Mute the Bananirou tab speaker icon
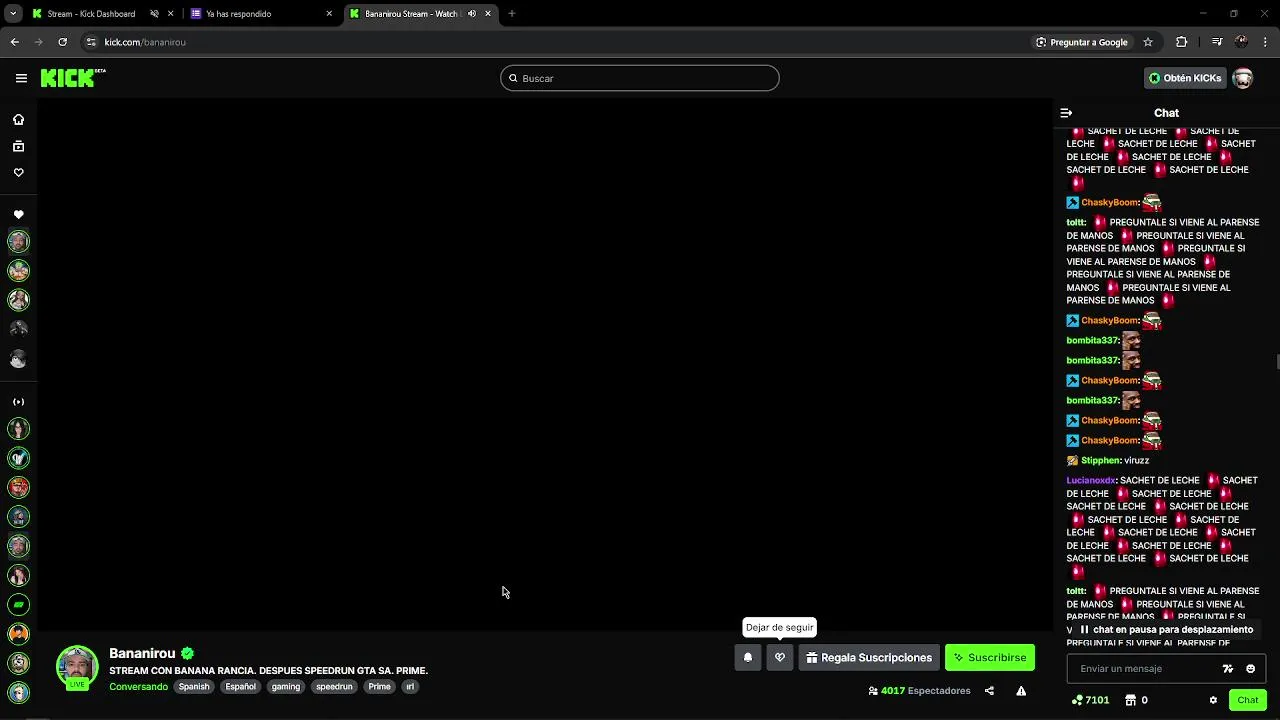 (472, 14)
